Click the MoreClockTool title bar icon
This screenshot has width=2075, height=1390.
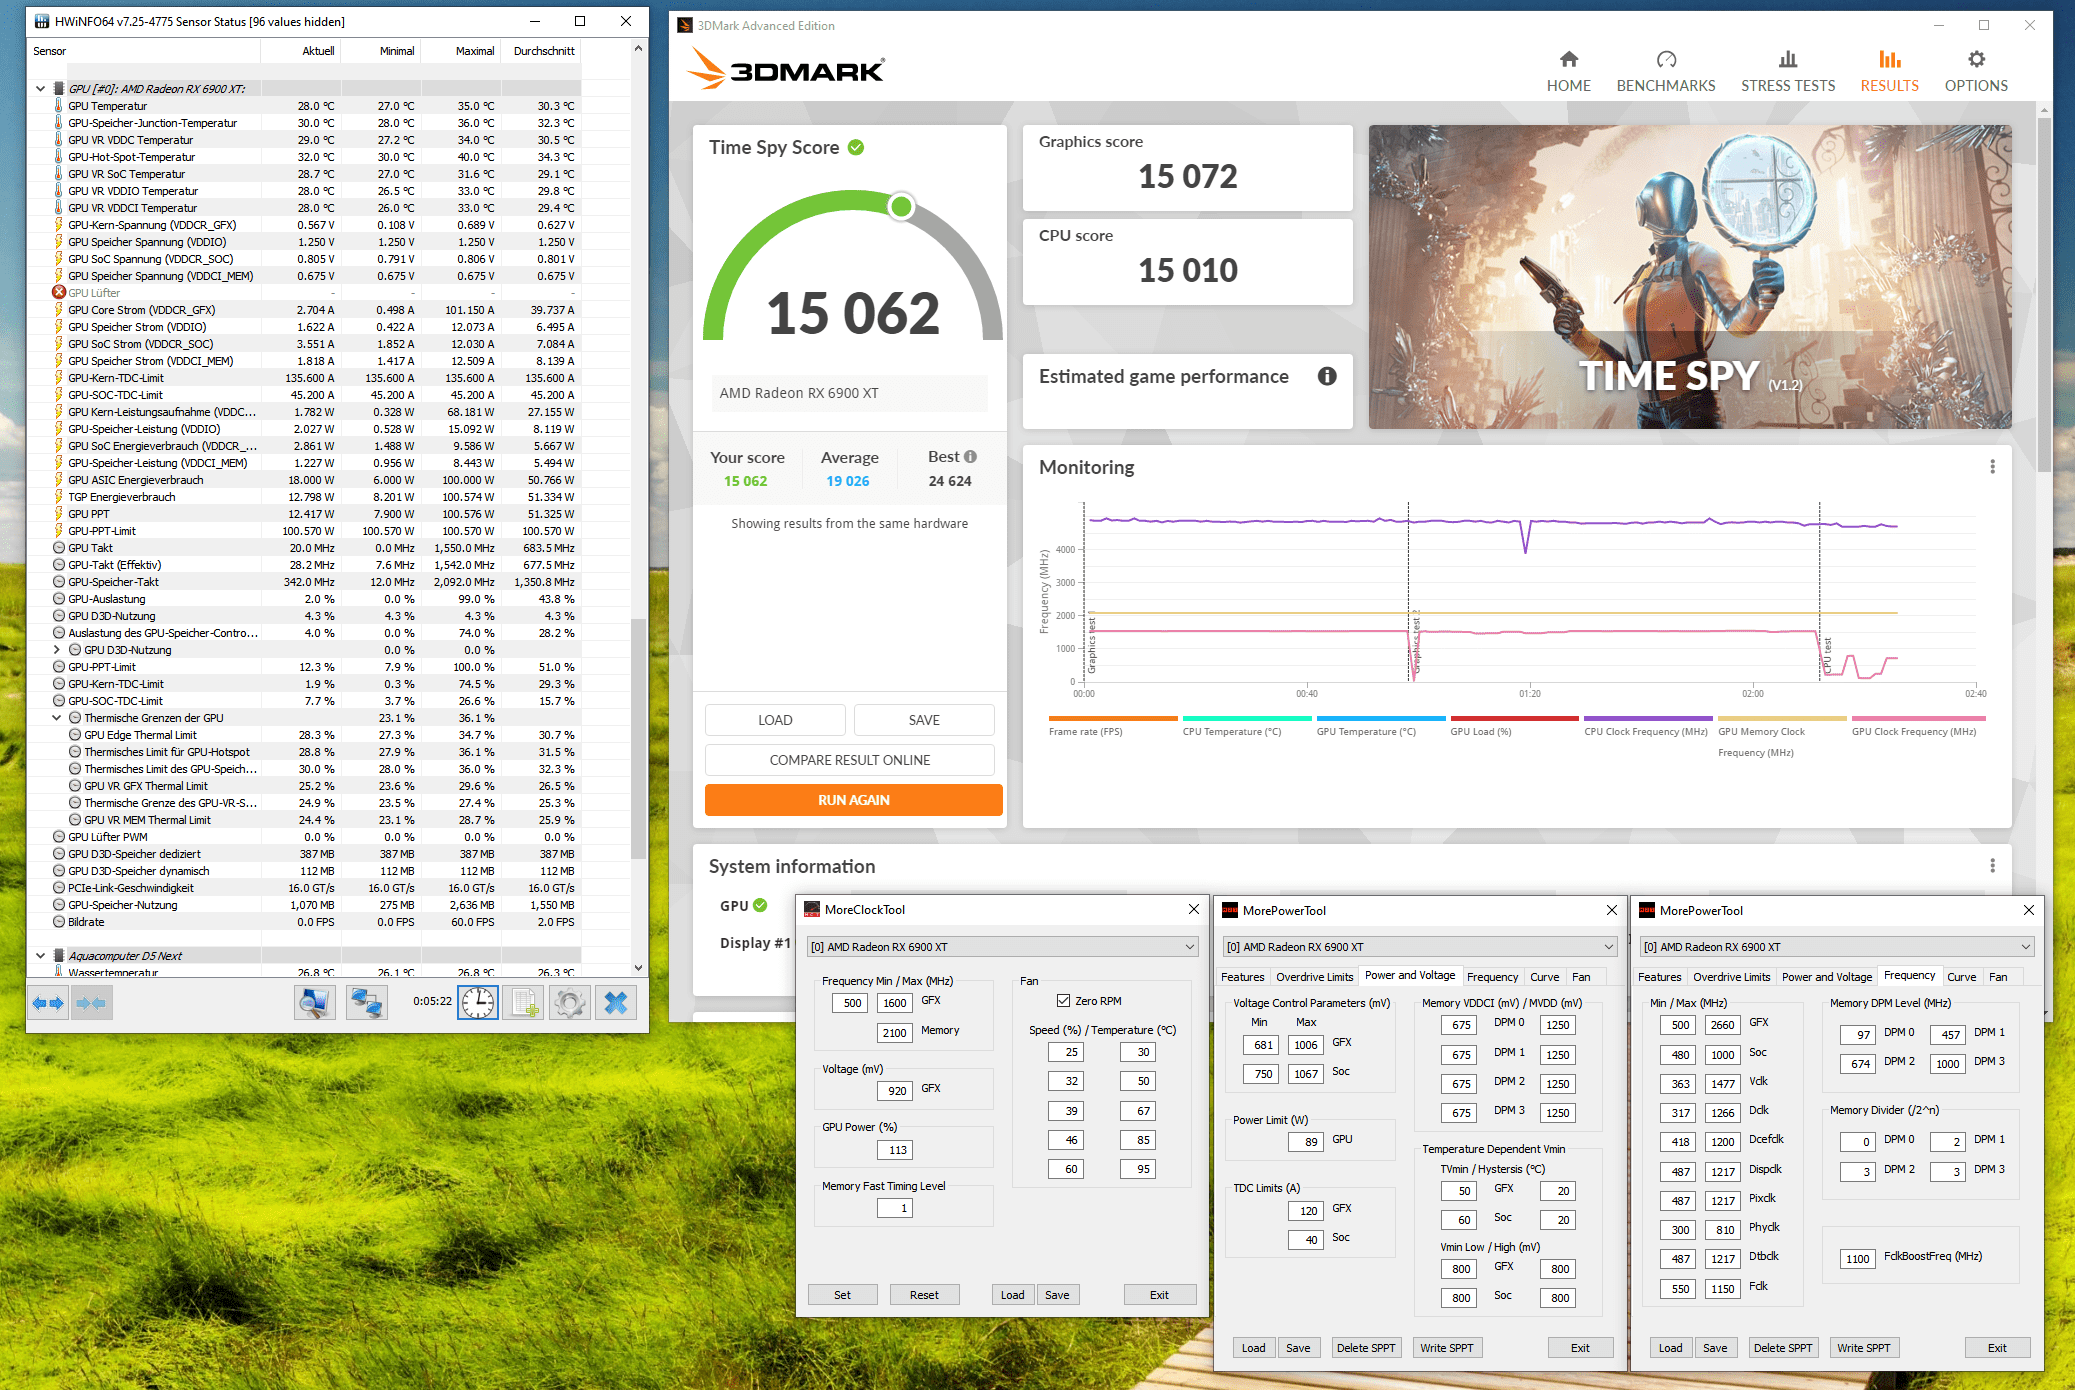tap(812, 909)
